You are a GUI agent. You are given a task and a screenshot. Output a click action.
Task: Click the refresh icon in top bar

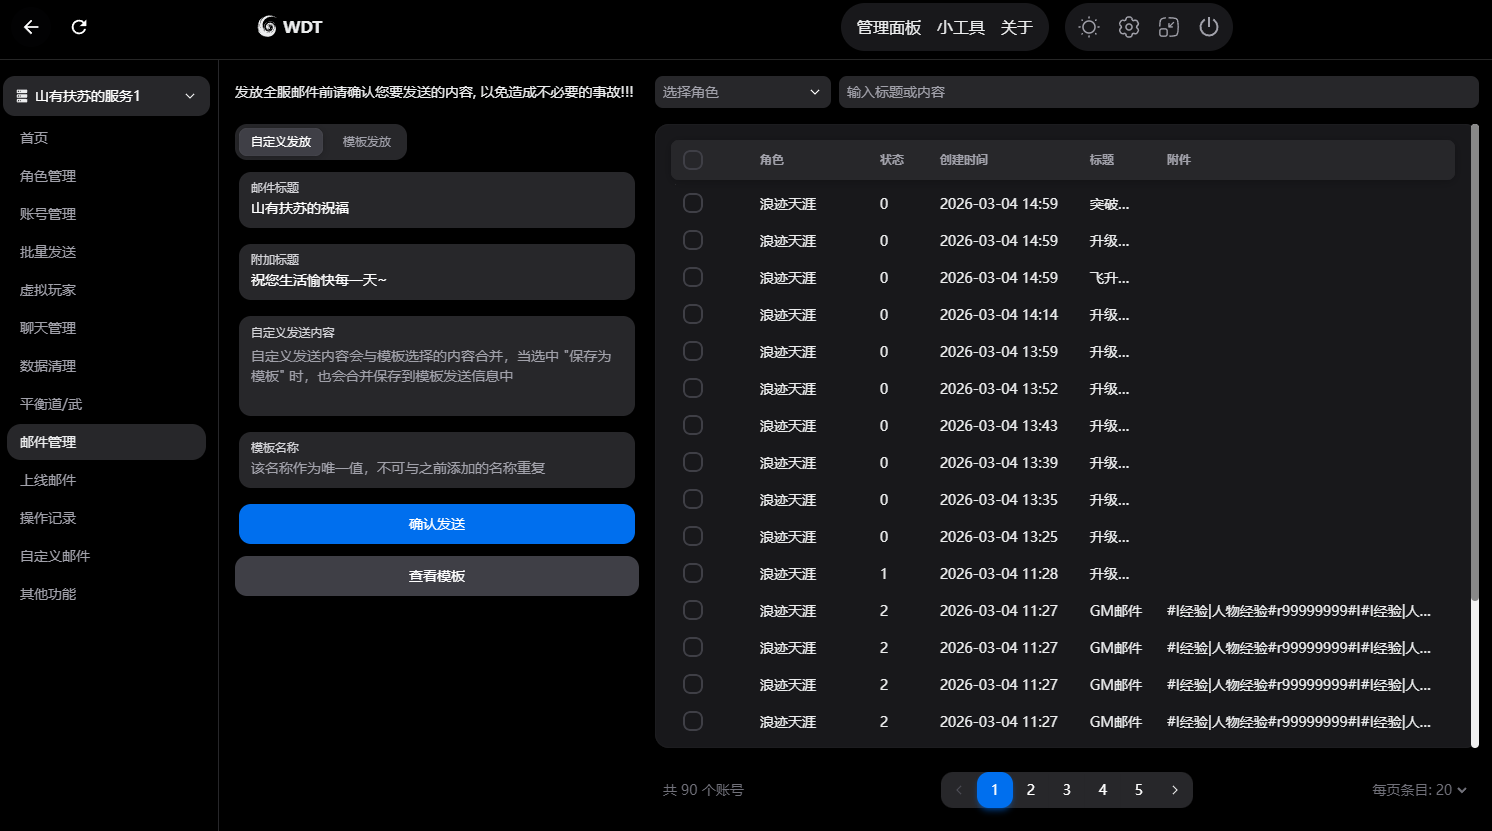coord(79,27)
